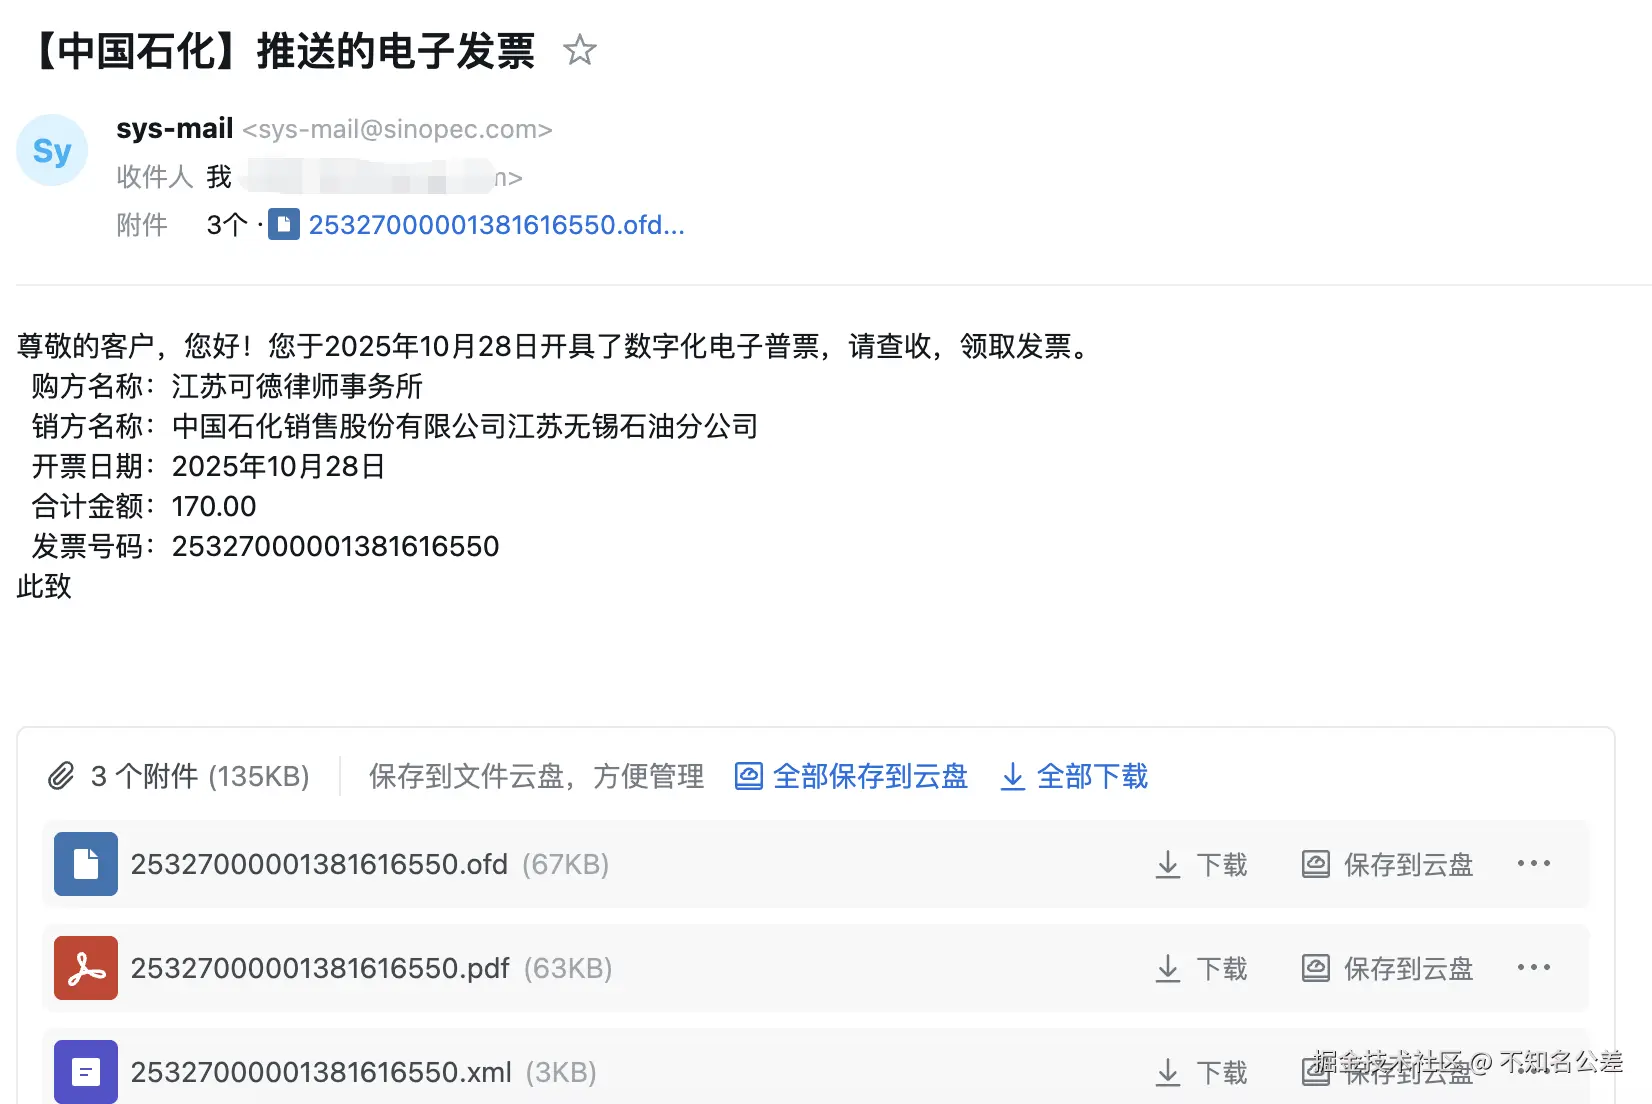Click the red PDF file icon

click(85, 967)
